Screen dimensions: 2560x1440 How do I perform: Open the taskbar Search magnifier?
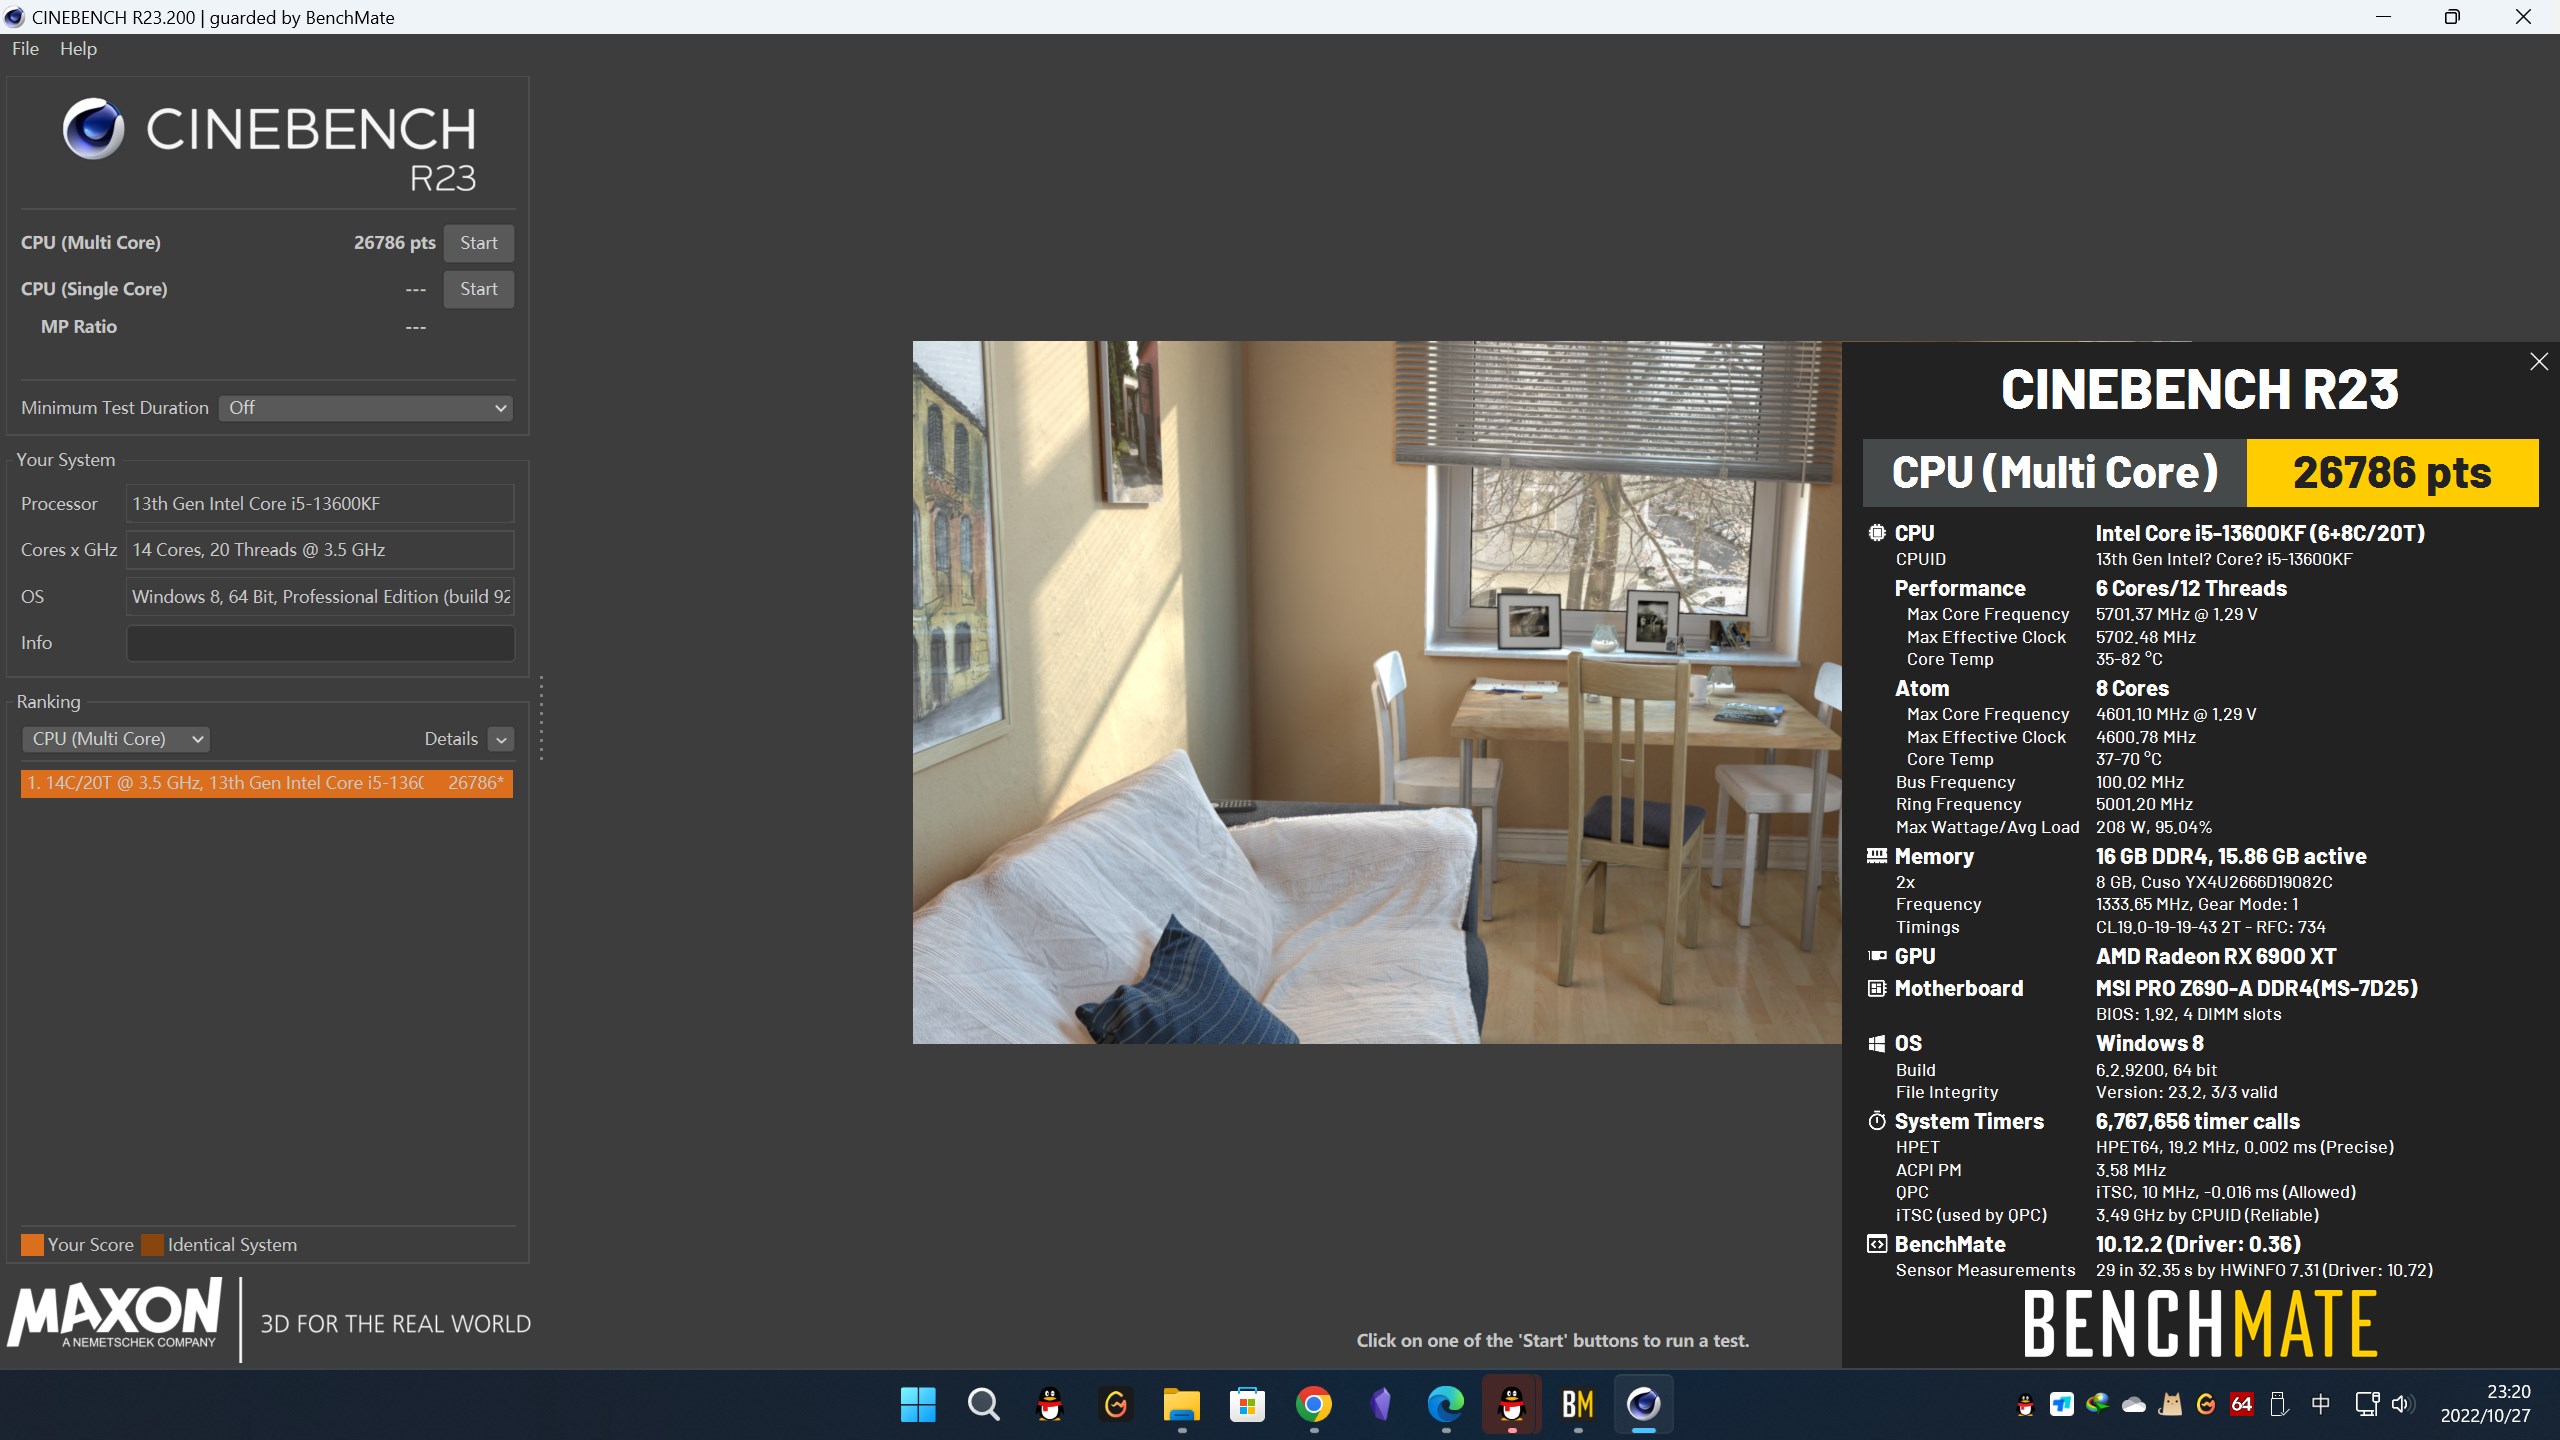tap(983, 1405)
